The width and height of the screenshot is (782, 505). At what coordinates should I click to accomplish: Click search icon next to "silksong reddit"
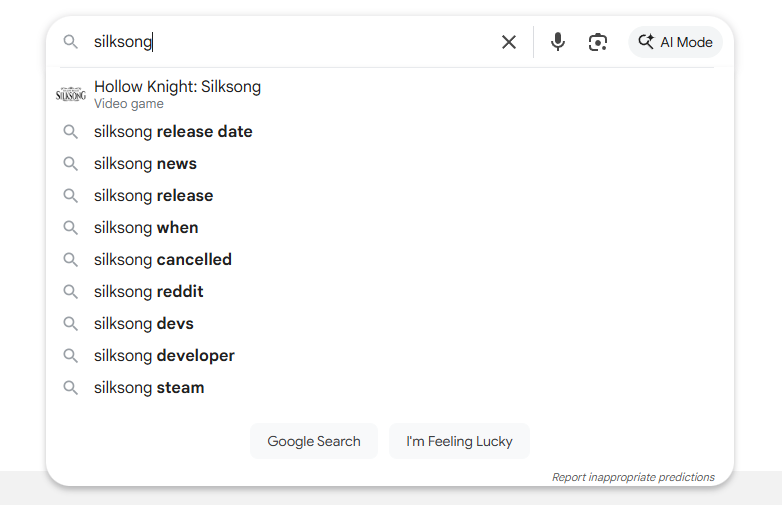click(70, 292)
